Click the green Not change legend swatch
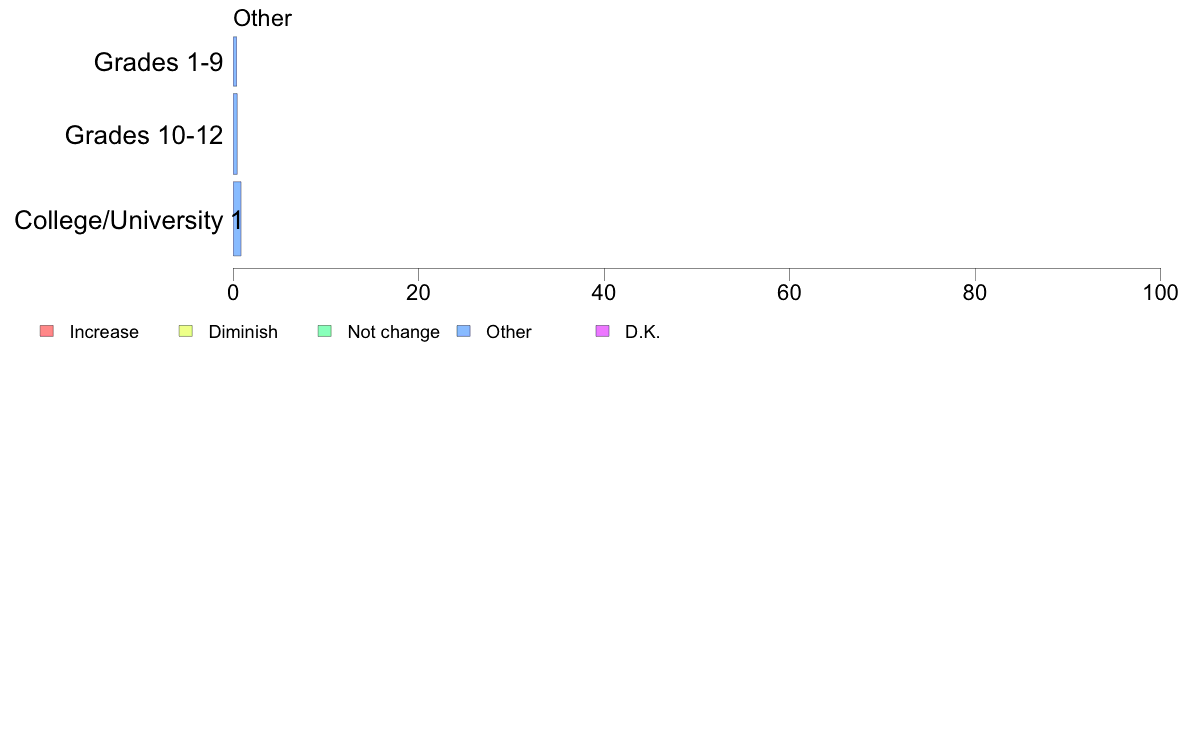 325,331
